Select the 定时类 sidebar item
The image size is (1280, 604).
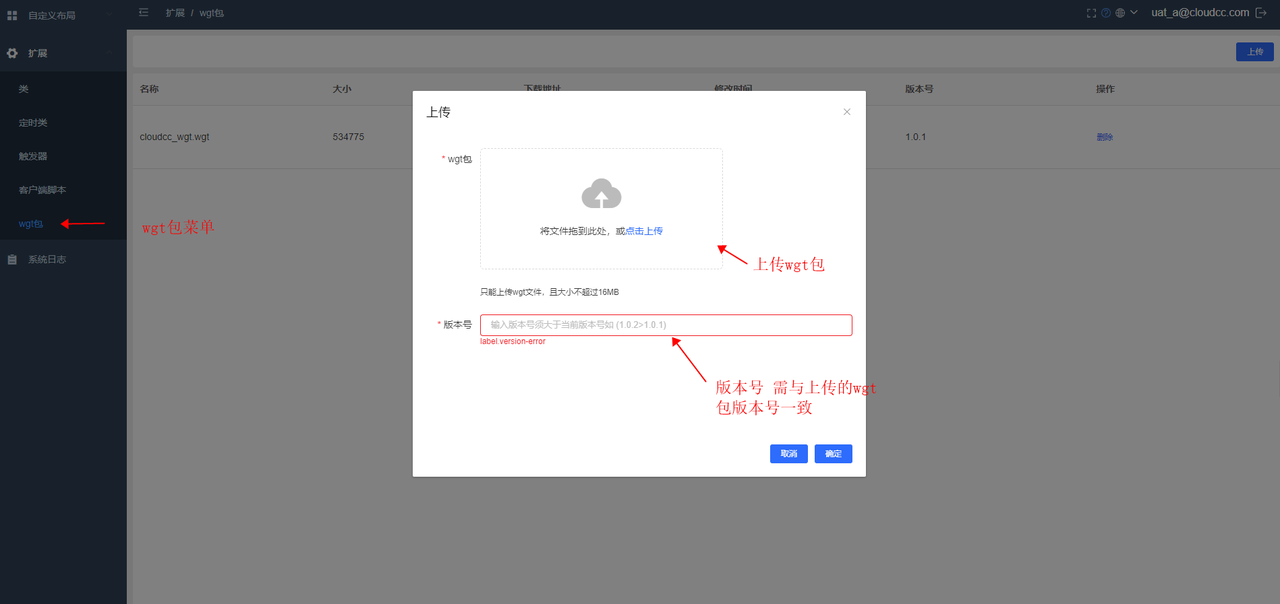click(33, 123)
